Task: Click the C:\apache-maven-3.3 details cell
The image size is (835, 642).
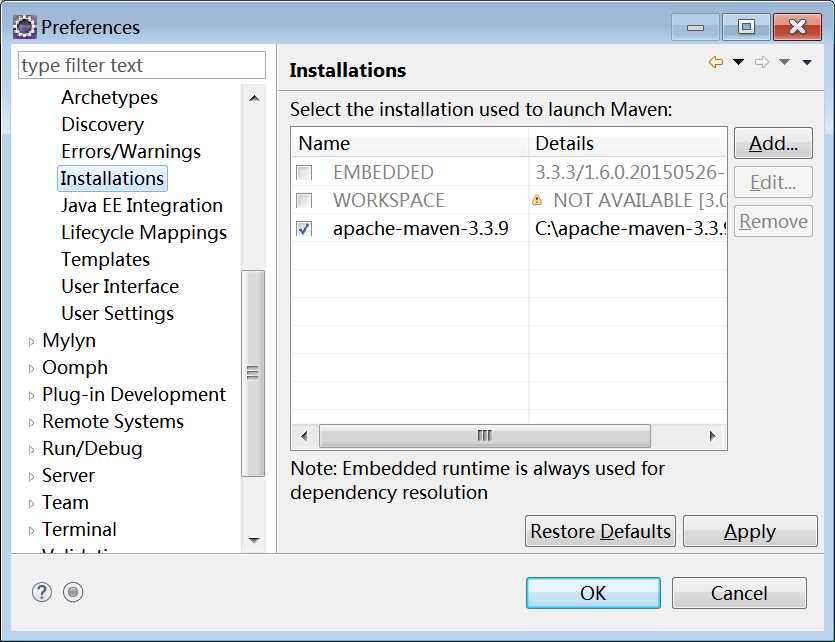Action: [630, 229]
